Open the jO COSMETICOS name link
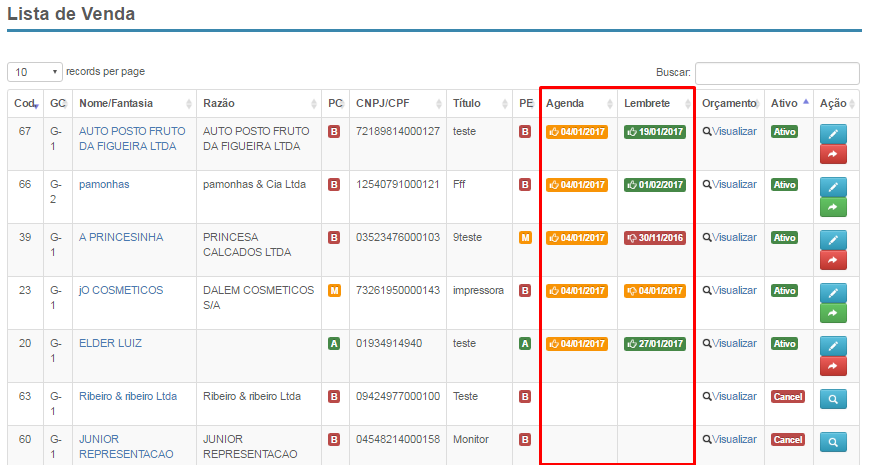The image size is (870, 465). click(x=120, y=290)
